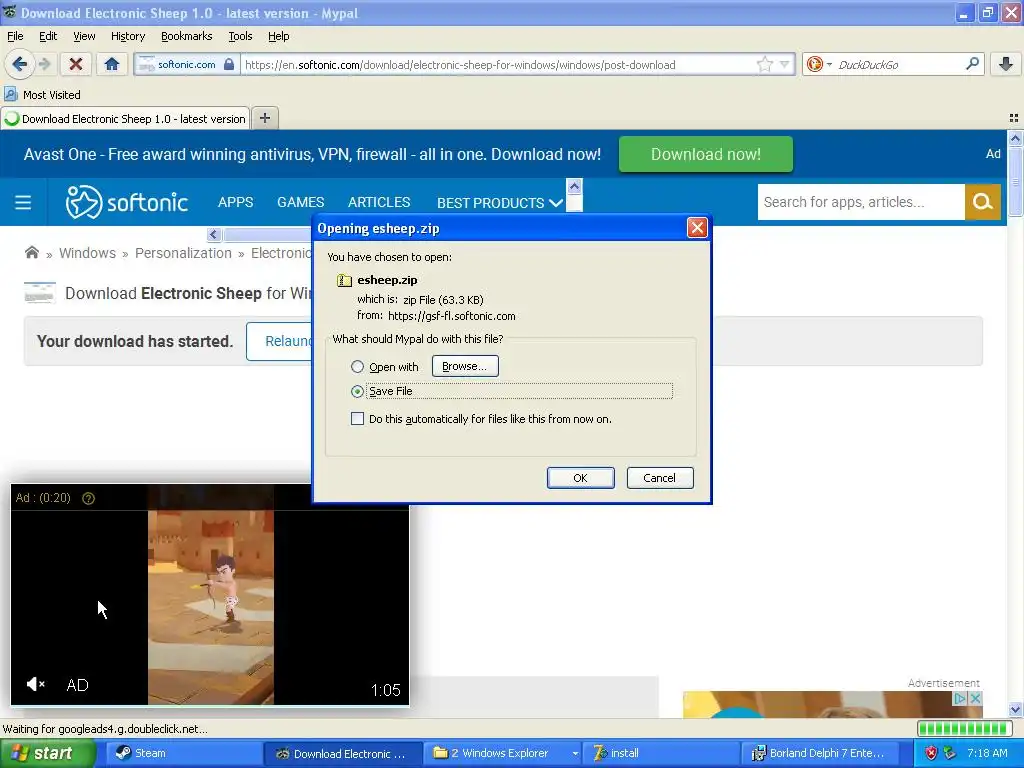This screenshot has height=768, width=1024.
Task: Click the red shield tray icon
Action: [x=931, y=753]
